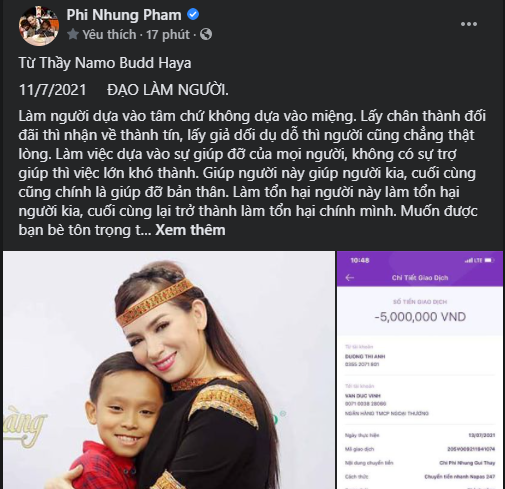
Task: Open Phi Nhung Pham's profile picture
Action: pyautogui.click(x=39, y=26)
